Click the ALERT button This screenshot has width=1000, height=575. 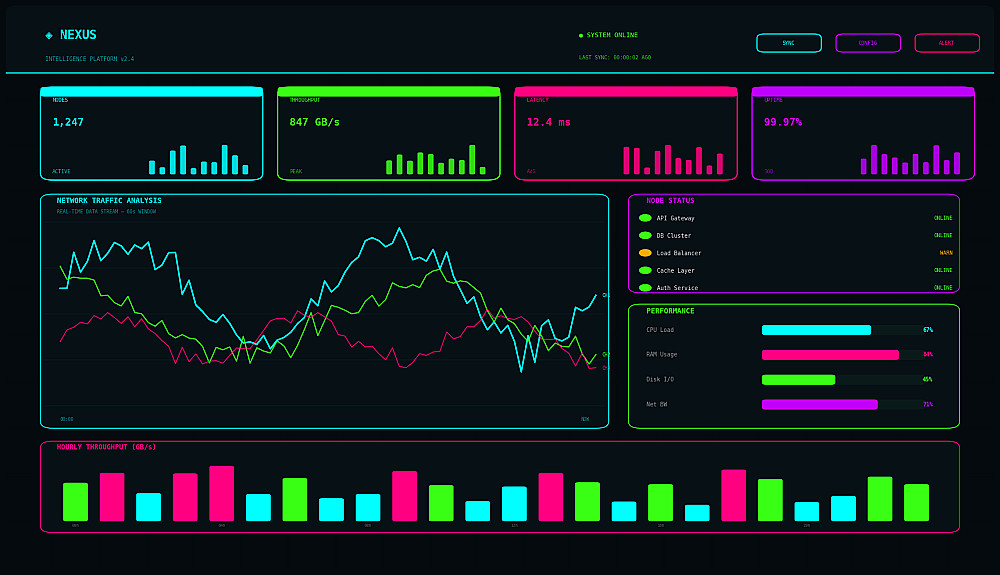(947, 43)
